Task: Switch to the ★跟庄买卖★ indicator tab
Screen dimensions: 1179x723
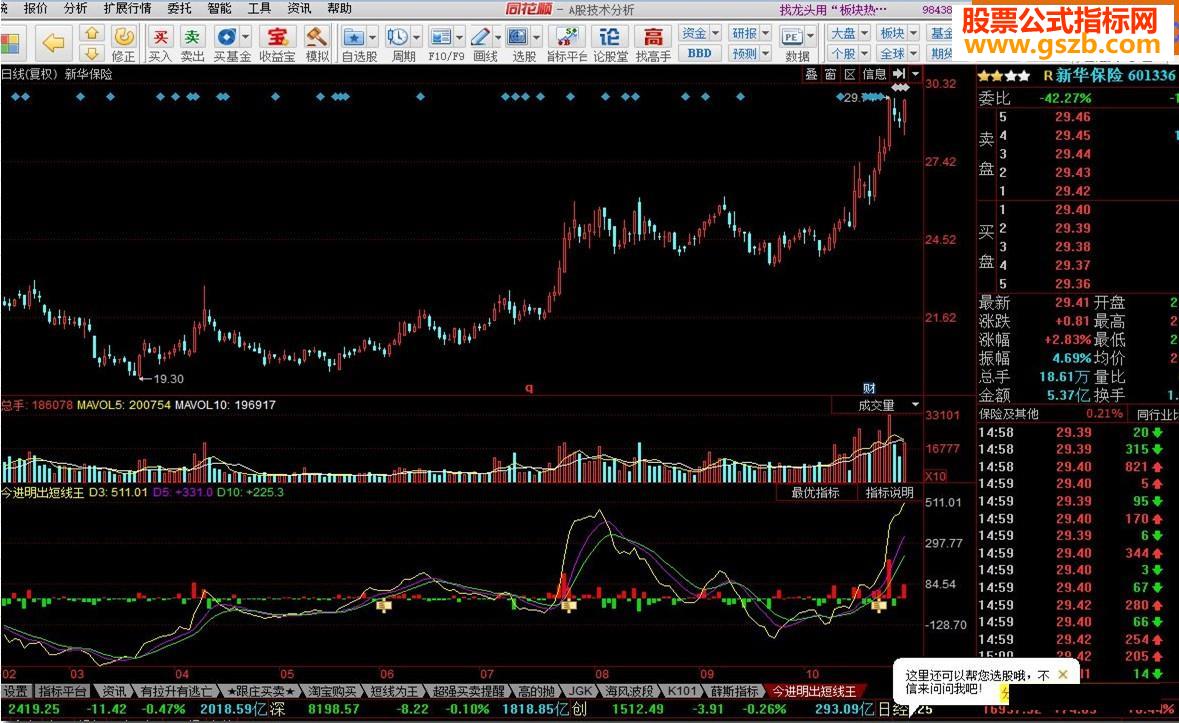Action: (x=260, y=691)
